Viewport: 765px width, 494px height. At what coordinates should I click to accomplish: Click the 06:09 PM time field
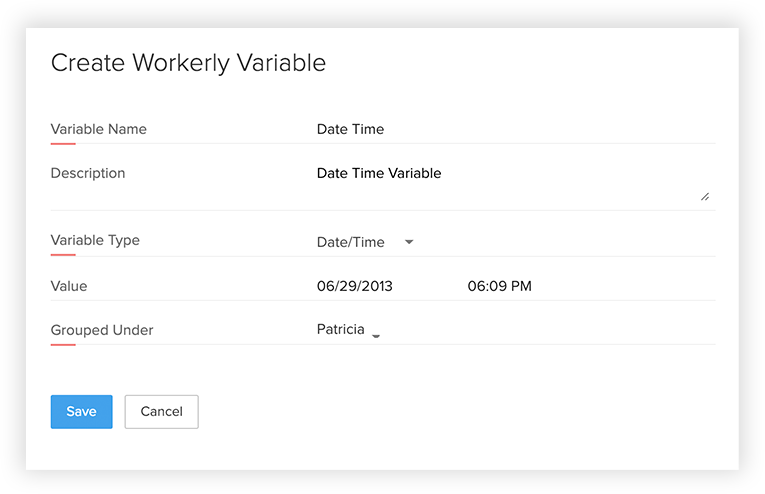499,286
